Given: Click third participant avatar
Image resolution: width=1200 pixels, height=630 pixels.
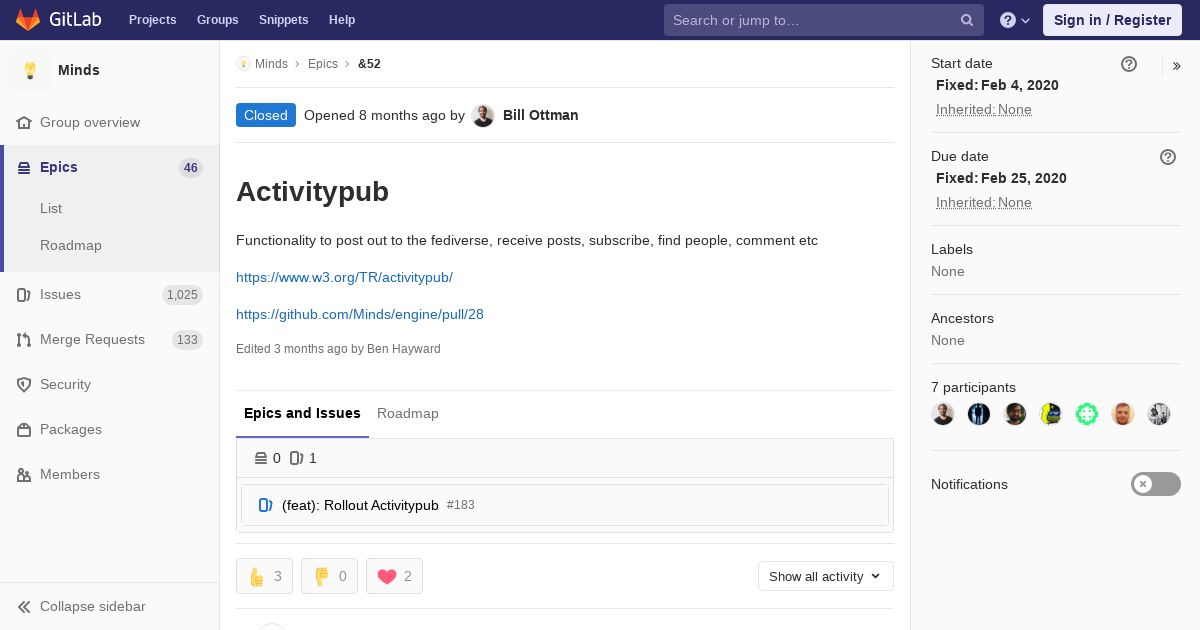Looking at the screenshot, I should (1015, 414).
